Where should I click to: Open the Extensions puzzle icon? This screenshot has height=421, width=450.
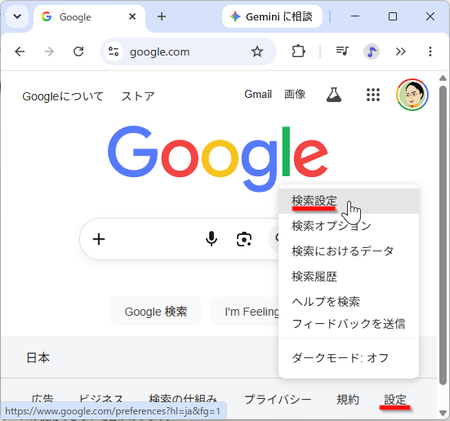point(298,51)
